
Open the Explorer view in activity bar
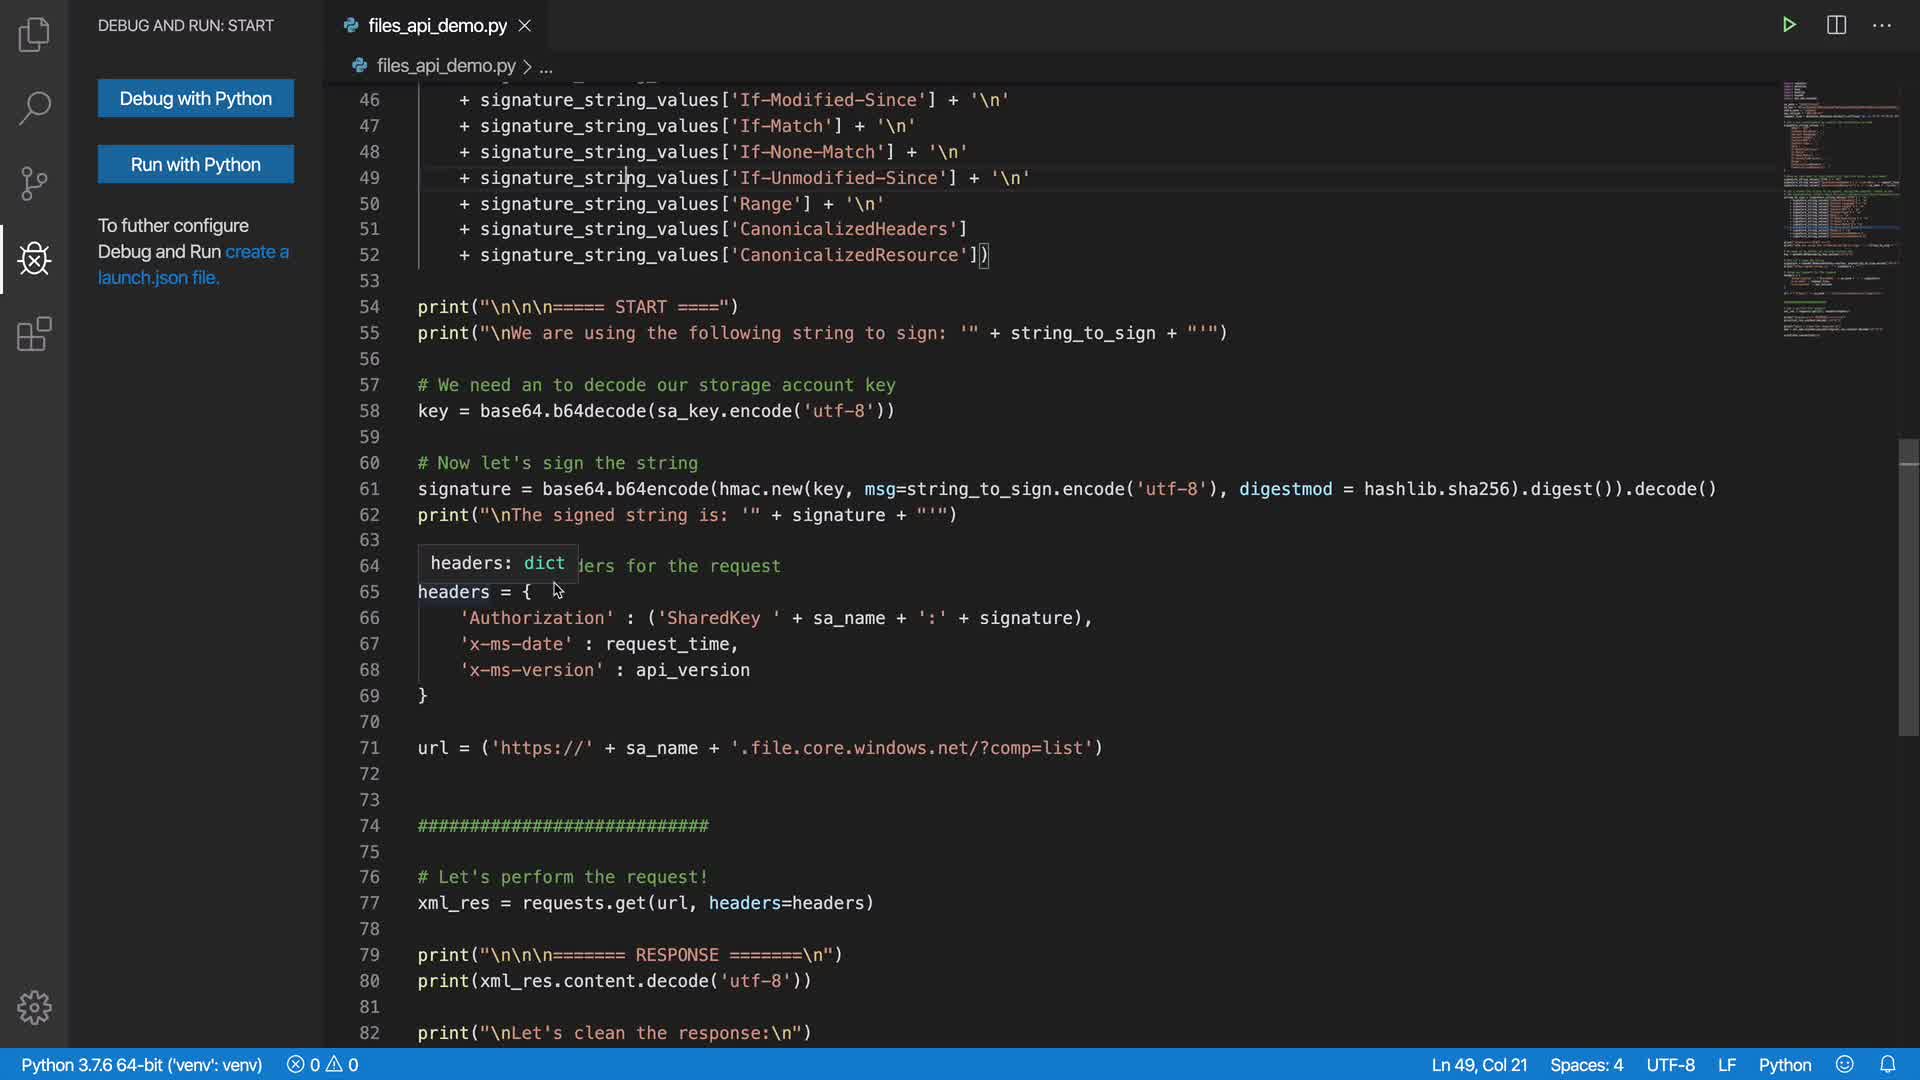coord(34,34)
